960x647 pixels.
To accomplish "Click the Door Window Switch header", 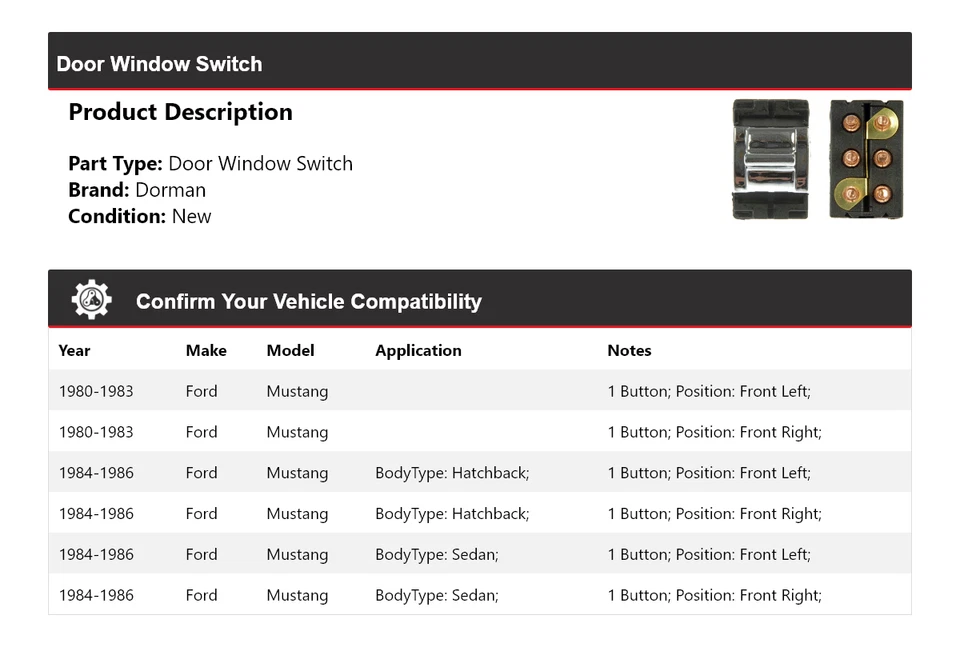I will pos(160,64).
